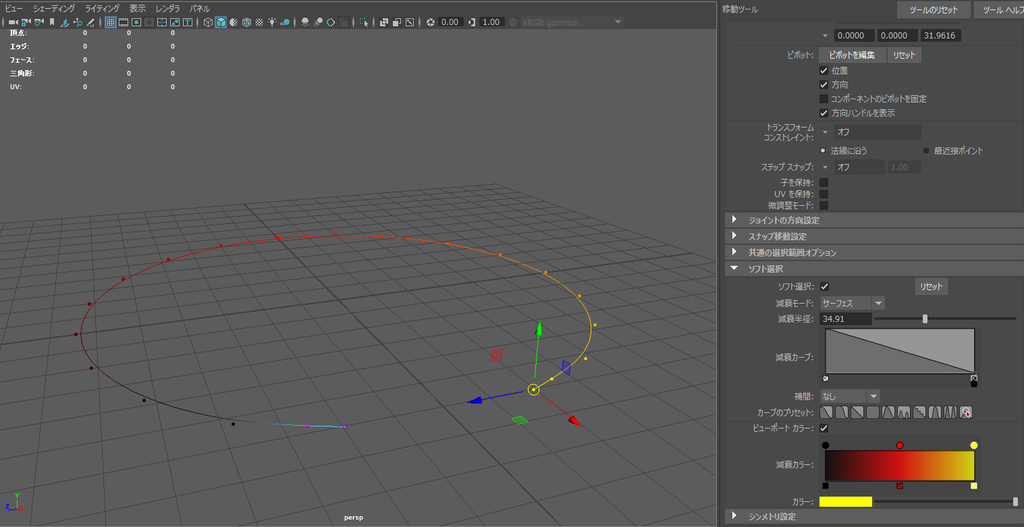1024x527 pixels.
Task: Select the last curve preset icon
Action: coord(966,413)
